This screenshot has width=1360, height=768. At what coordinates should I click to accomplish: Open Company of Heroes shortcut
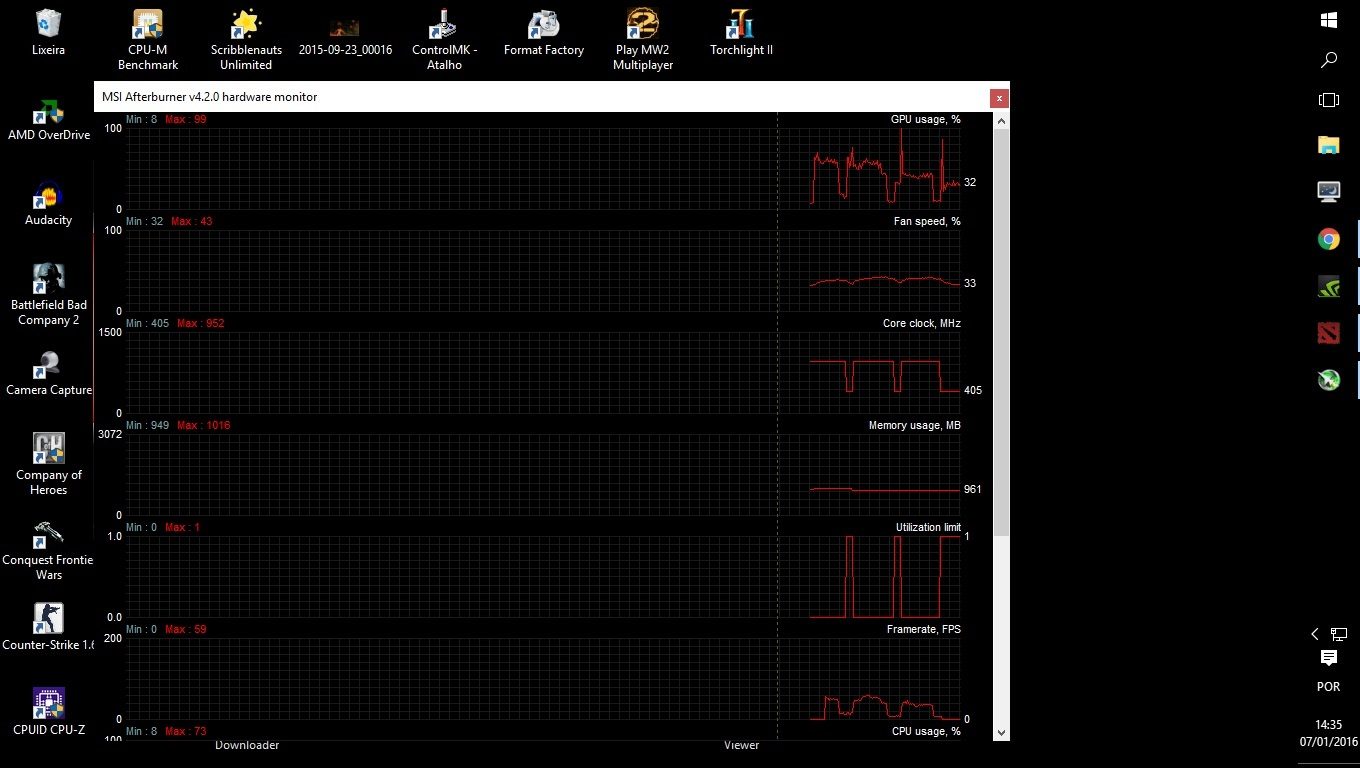(48, 465)
